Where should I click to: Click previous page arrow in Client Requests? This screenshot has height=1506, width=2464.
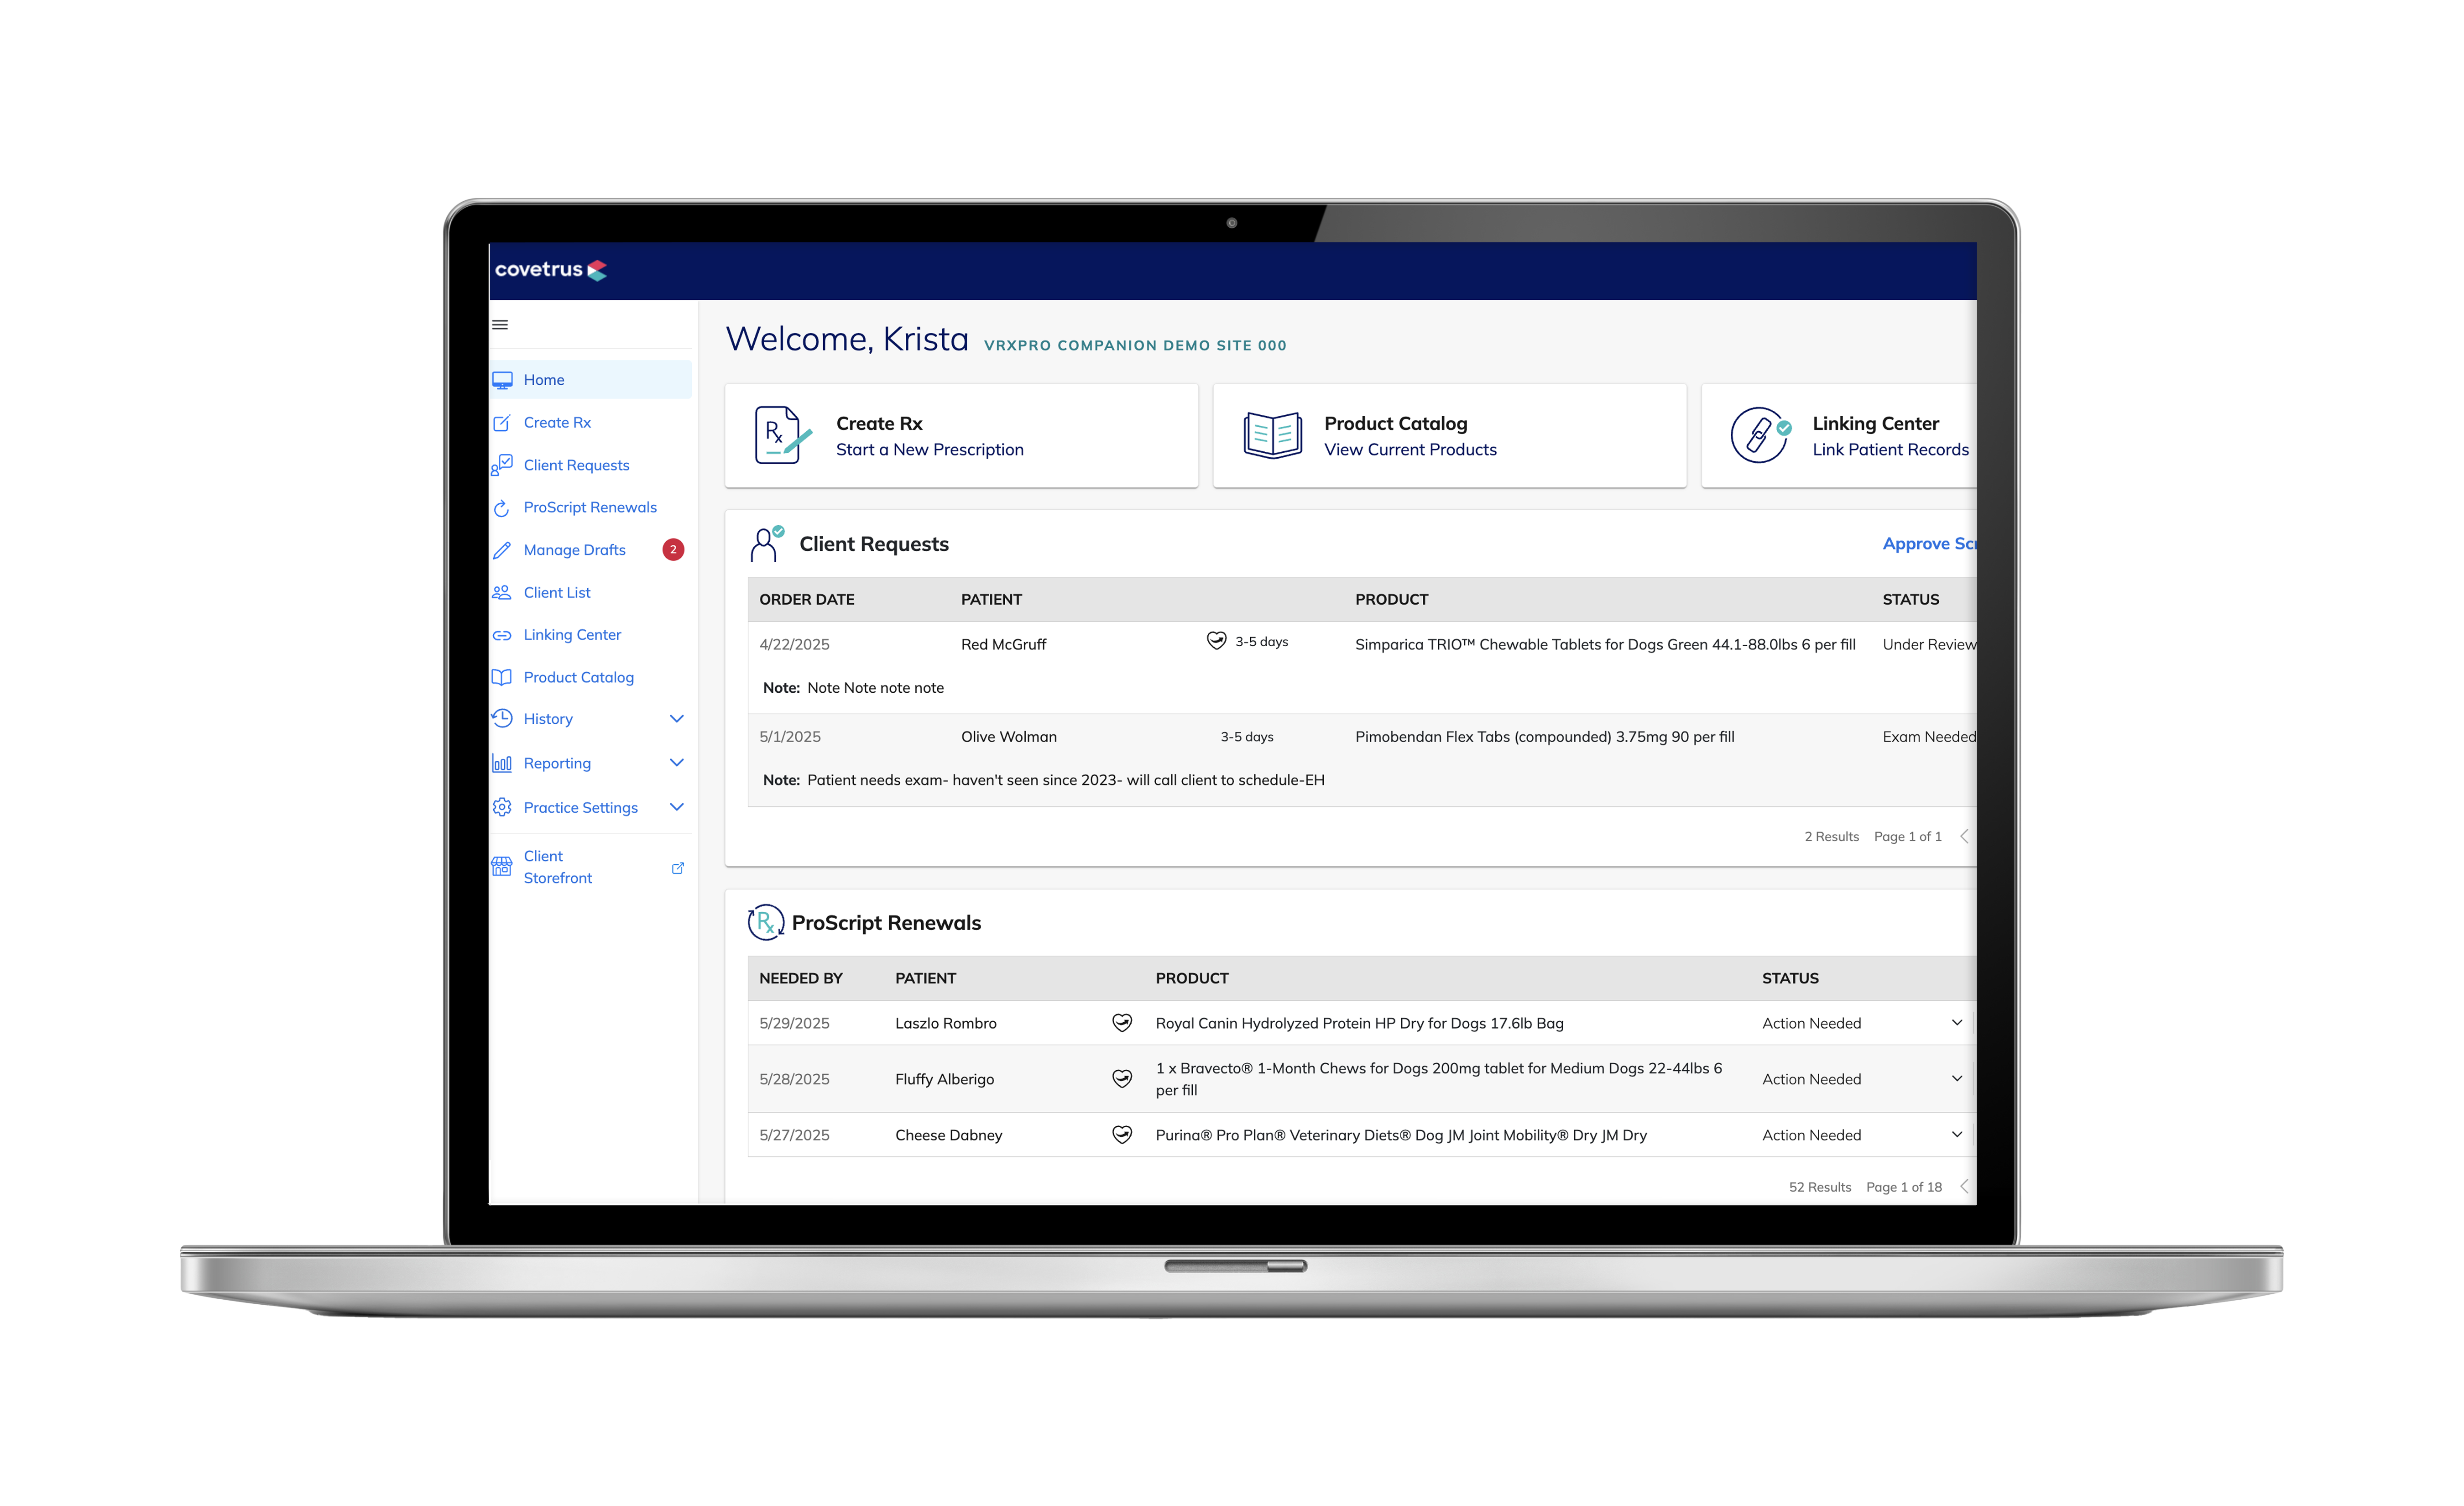coord(1964,837)
